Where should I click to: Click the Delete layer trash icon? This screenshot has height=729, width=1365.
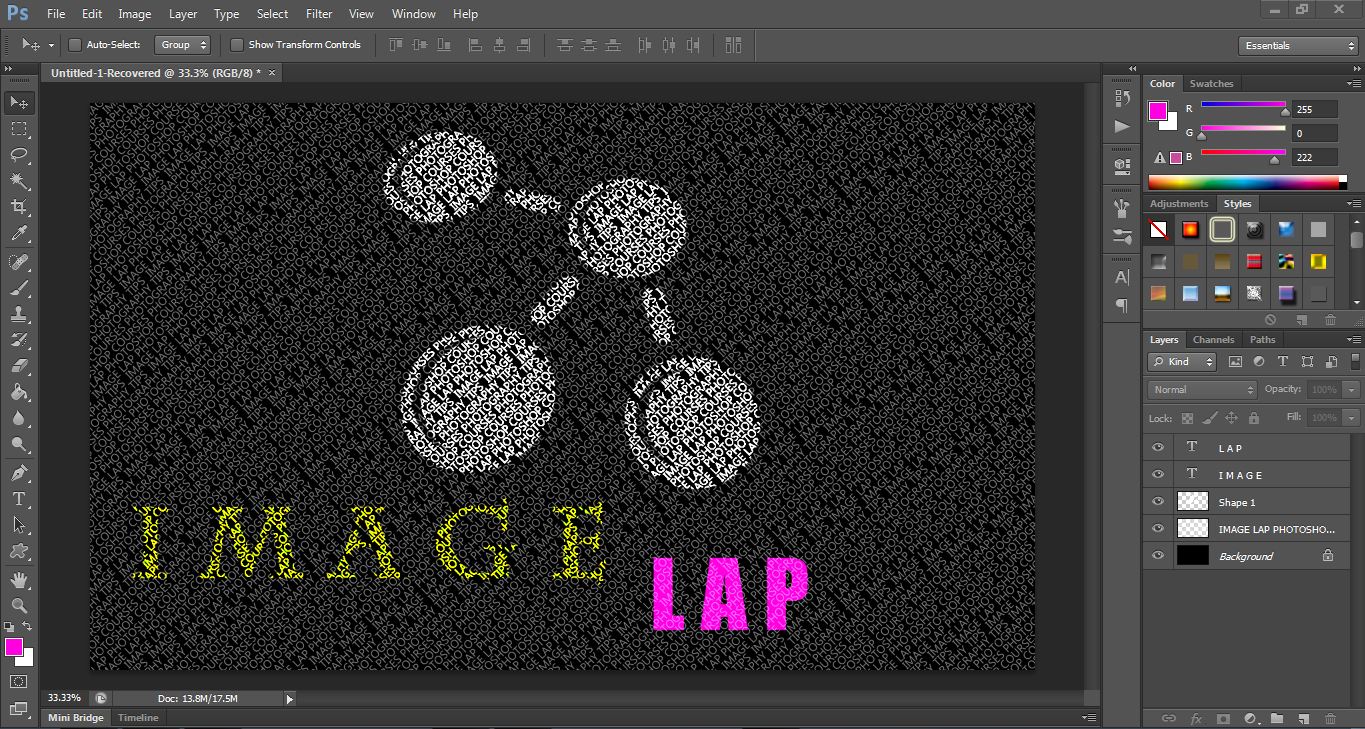tap(1330, 718)
